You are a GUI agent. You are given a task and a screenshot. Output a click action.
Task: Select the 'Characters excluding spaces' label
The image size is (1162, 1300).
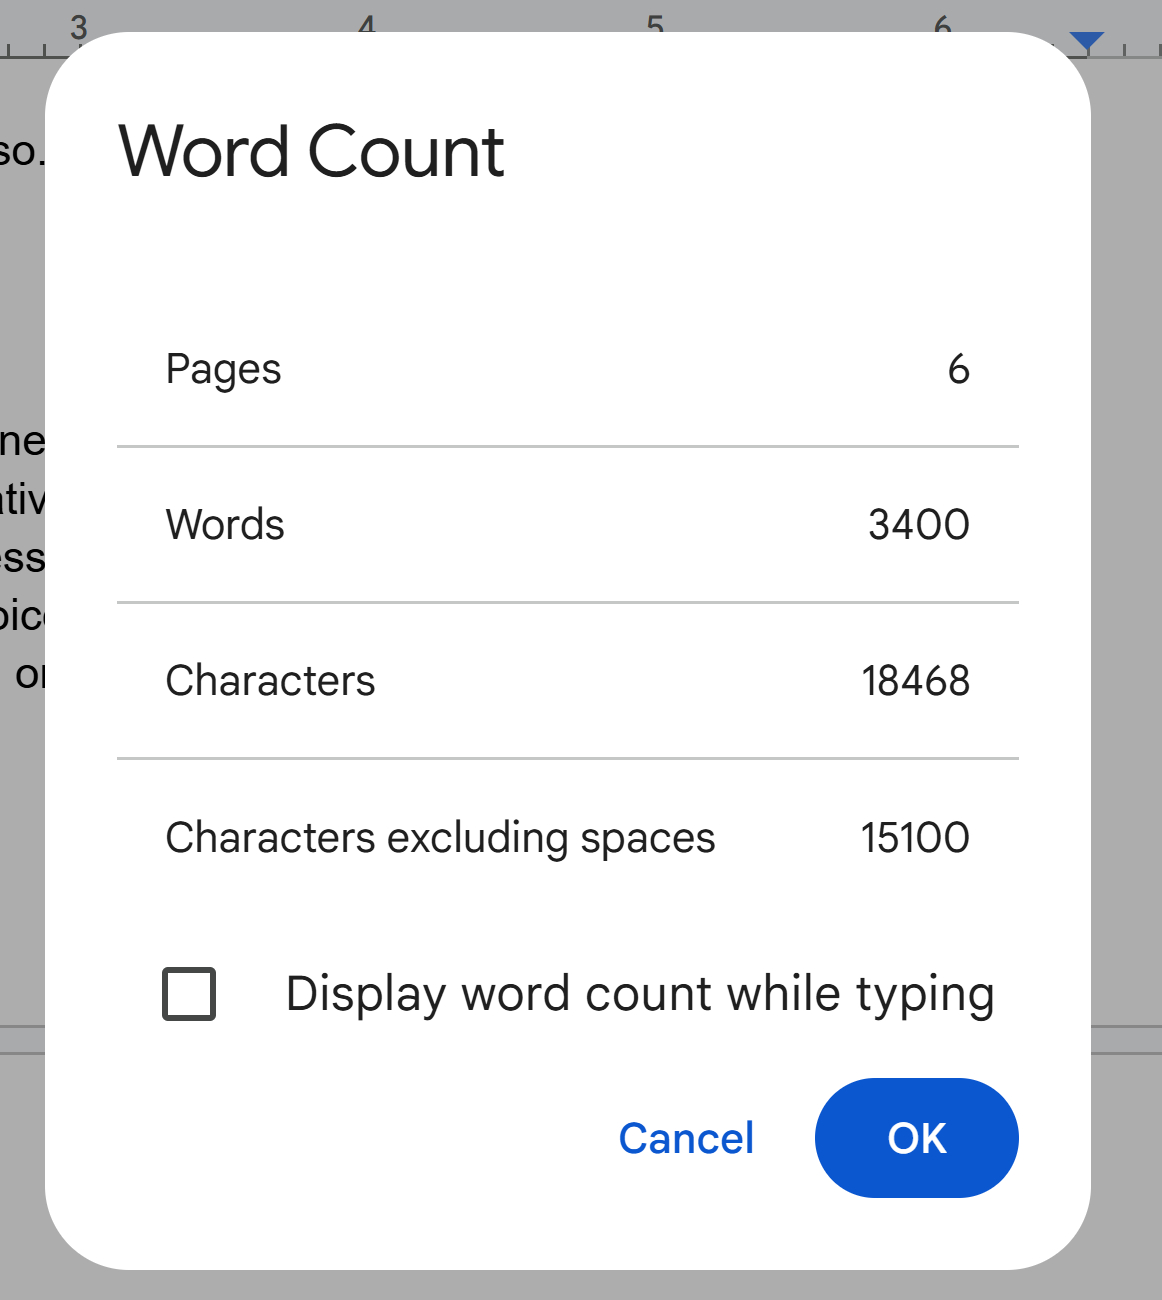(440, 838)
